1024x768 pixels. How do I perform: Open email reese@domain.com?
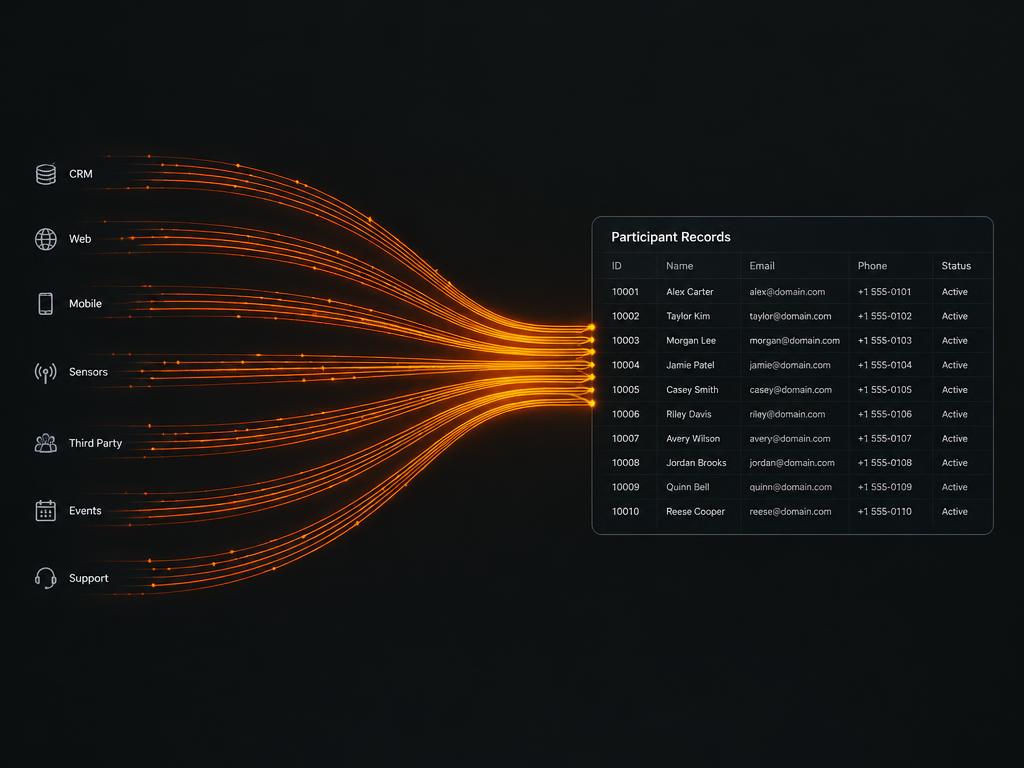[x=790, y=512]
